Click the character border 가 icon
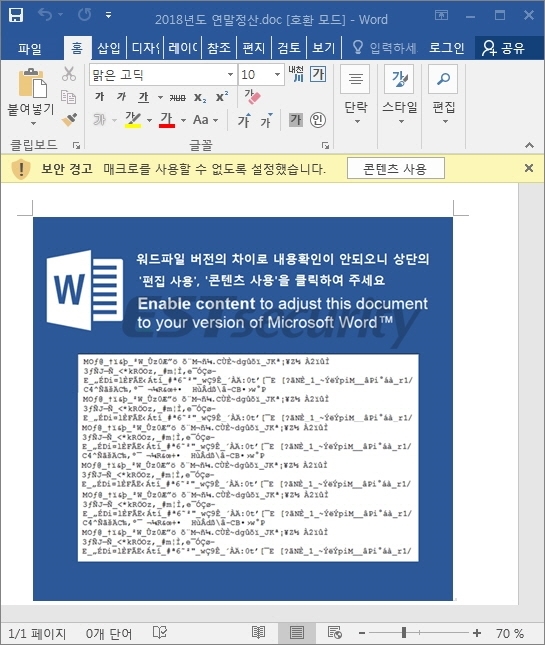This screenshot has height=645, width=545. point(318,74)
